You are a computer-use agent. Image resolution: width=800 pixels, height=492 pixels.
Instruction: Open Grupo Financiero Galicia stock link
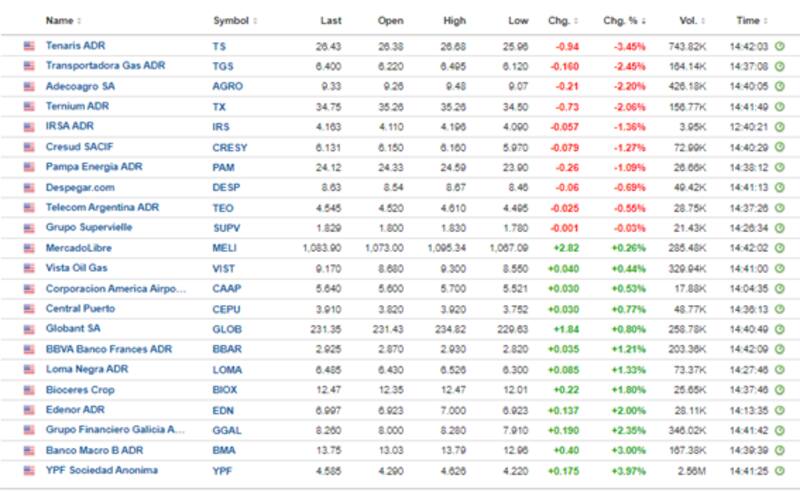point(115,430)
